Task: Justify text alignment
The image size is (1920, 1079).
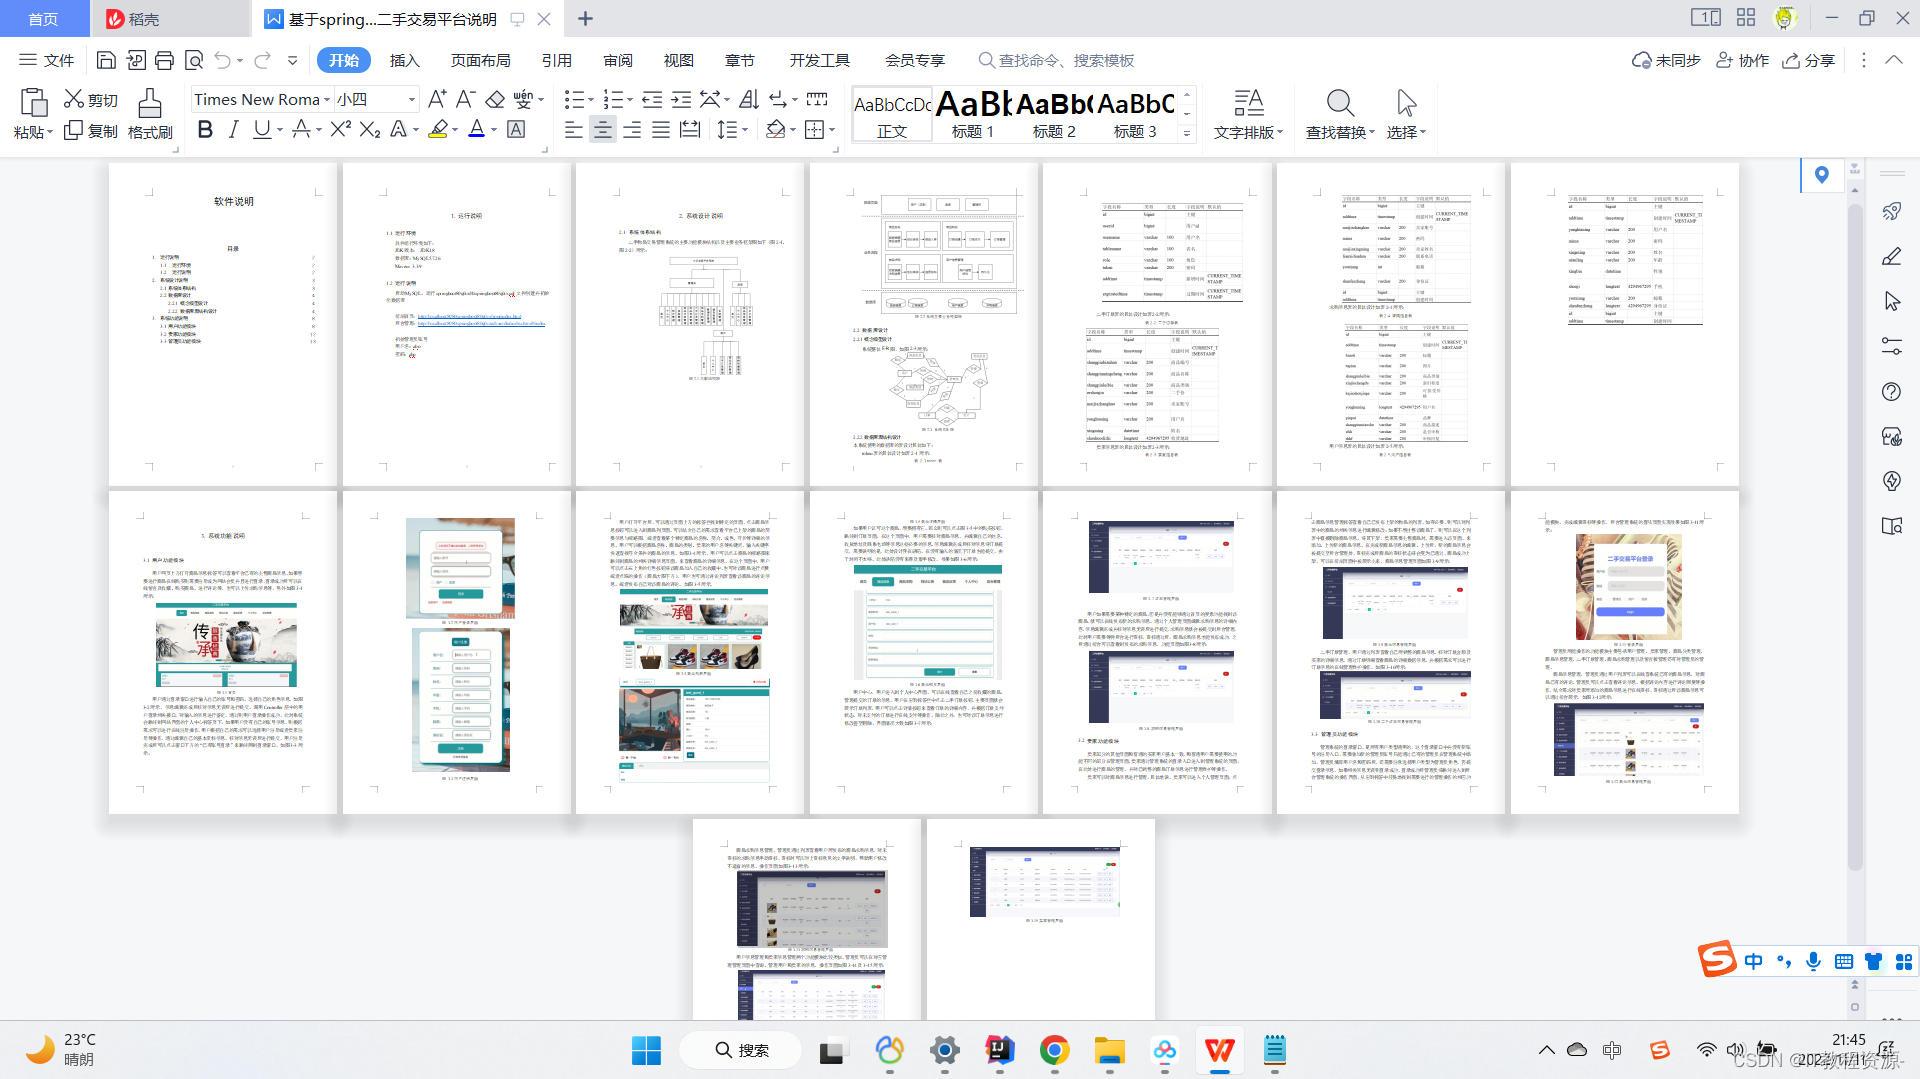Action: coord(661,130)
